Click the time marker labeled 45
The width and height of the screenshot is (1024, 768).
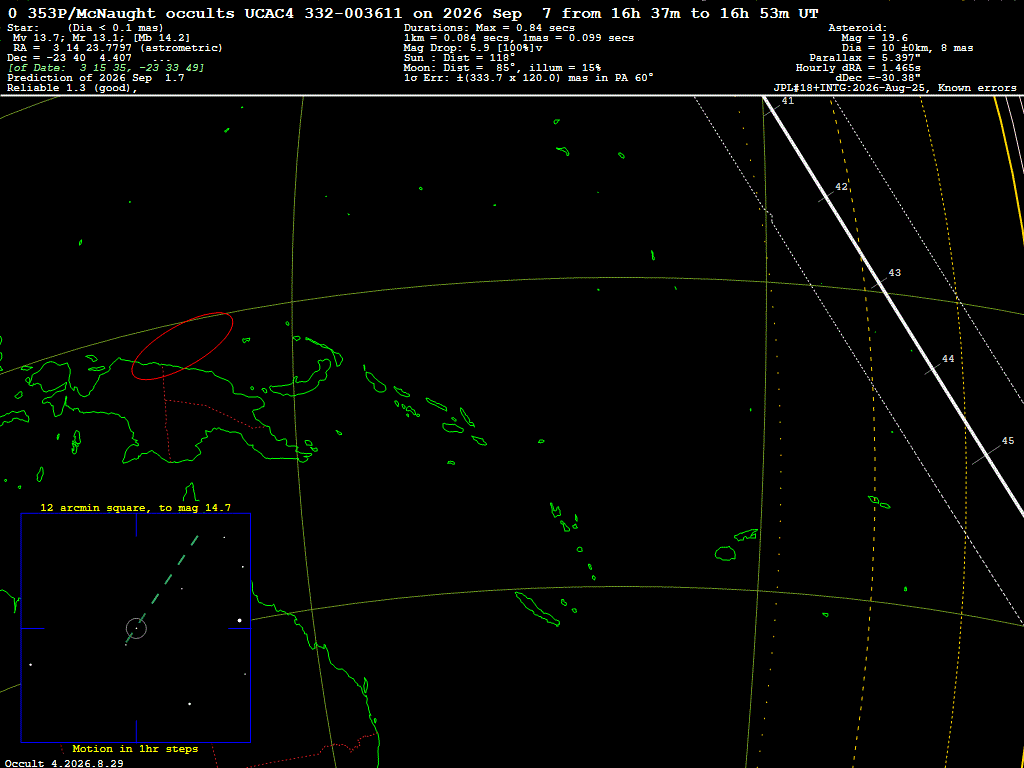1008,441
